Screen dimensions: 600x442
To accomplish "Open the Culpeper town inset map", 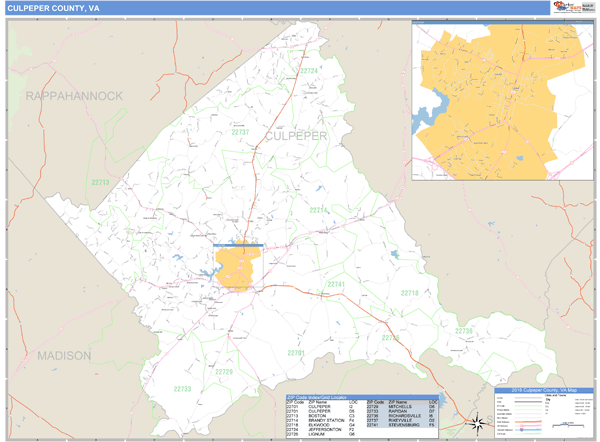I will [x=502, y=100].
